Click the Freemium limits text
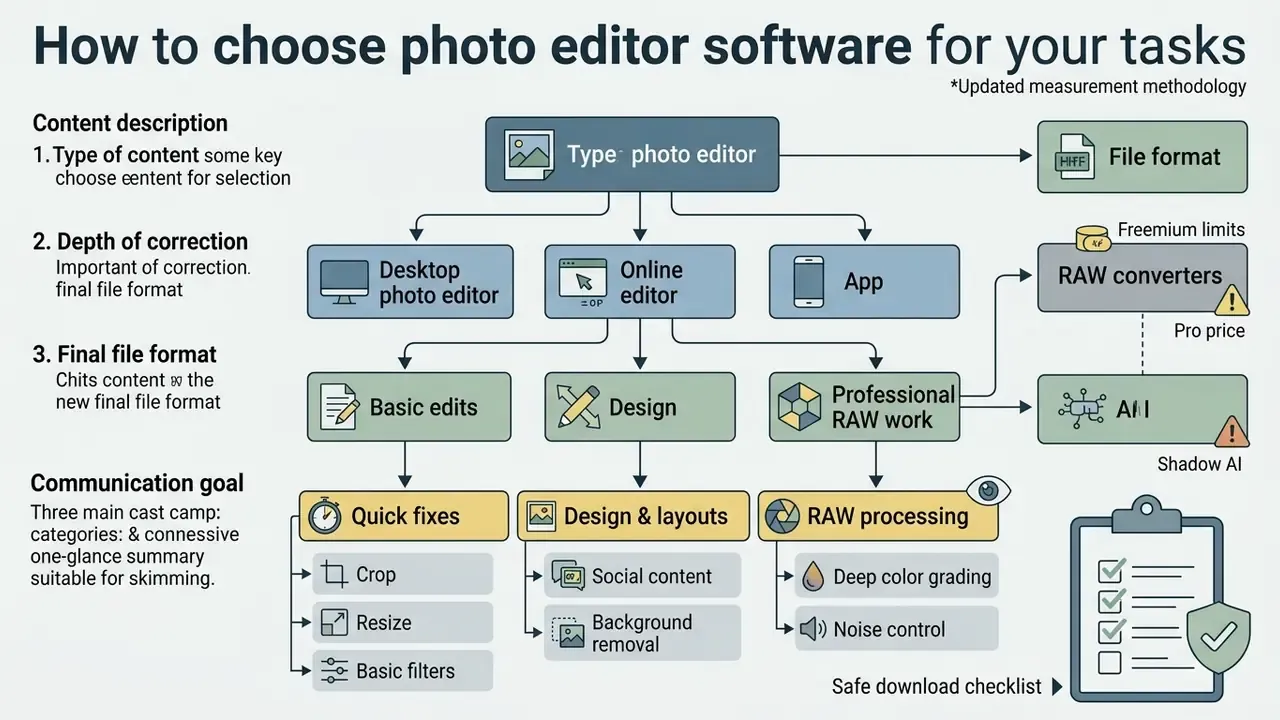 (x=1181, y=230)
